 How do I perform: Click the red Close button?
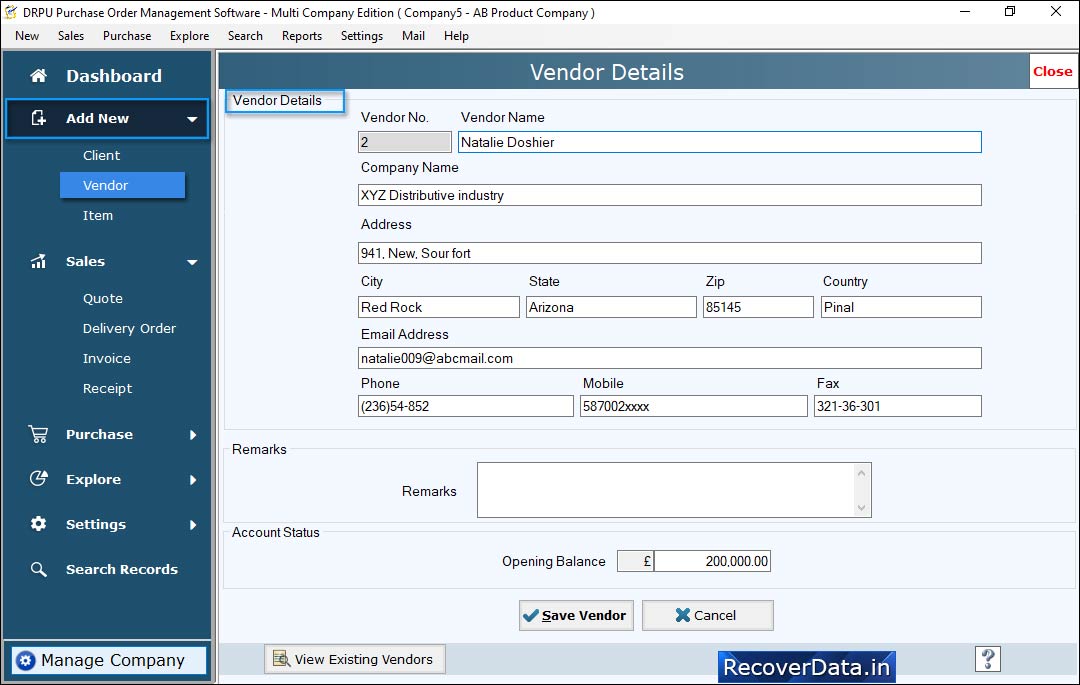click(1052, 71)
